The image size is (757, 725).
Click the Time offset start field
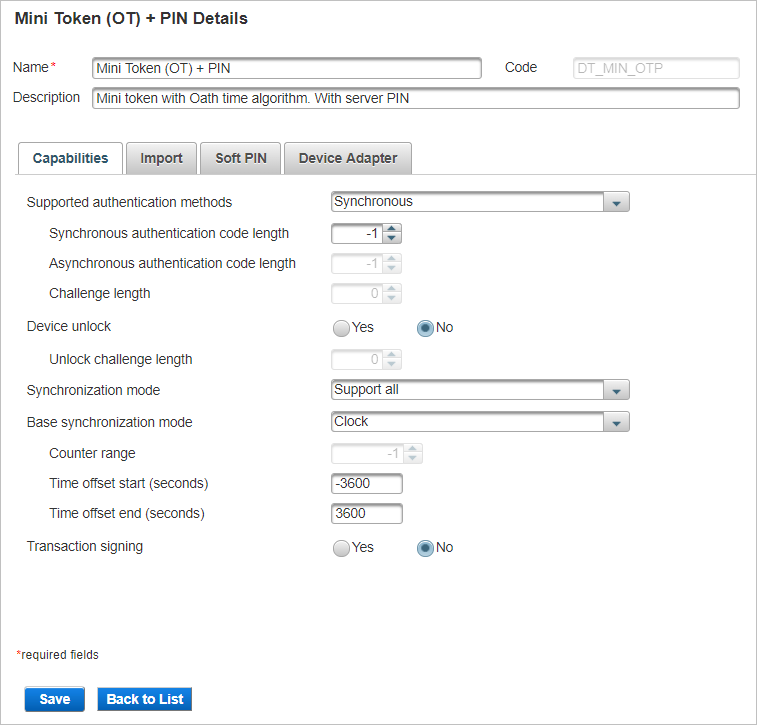click(367, 483)
